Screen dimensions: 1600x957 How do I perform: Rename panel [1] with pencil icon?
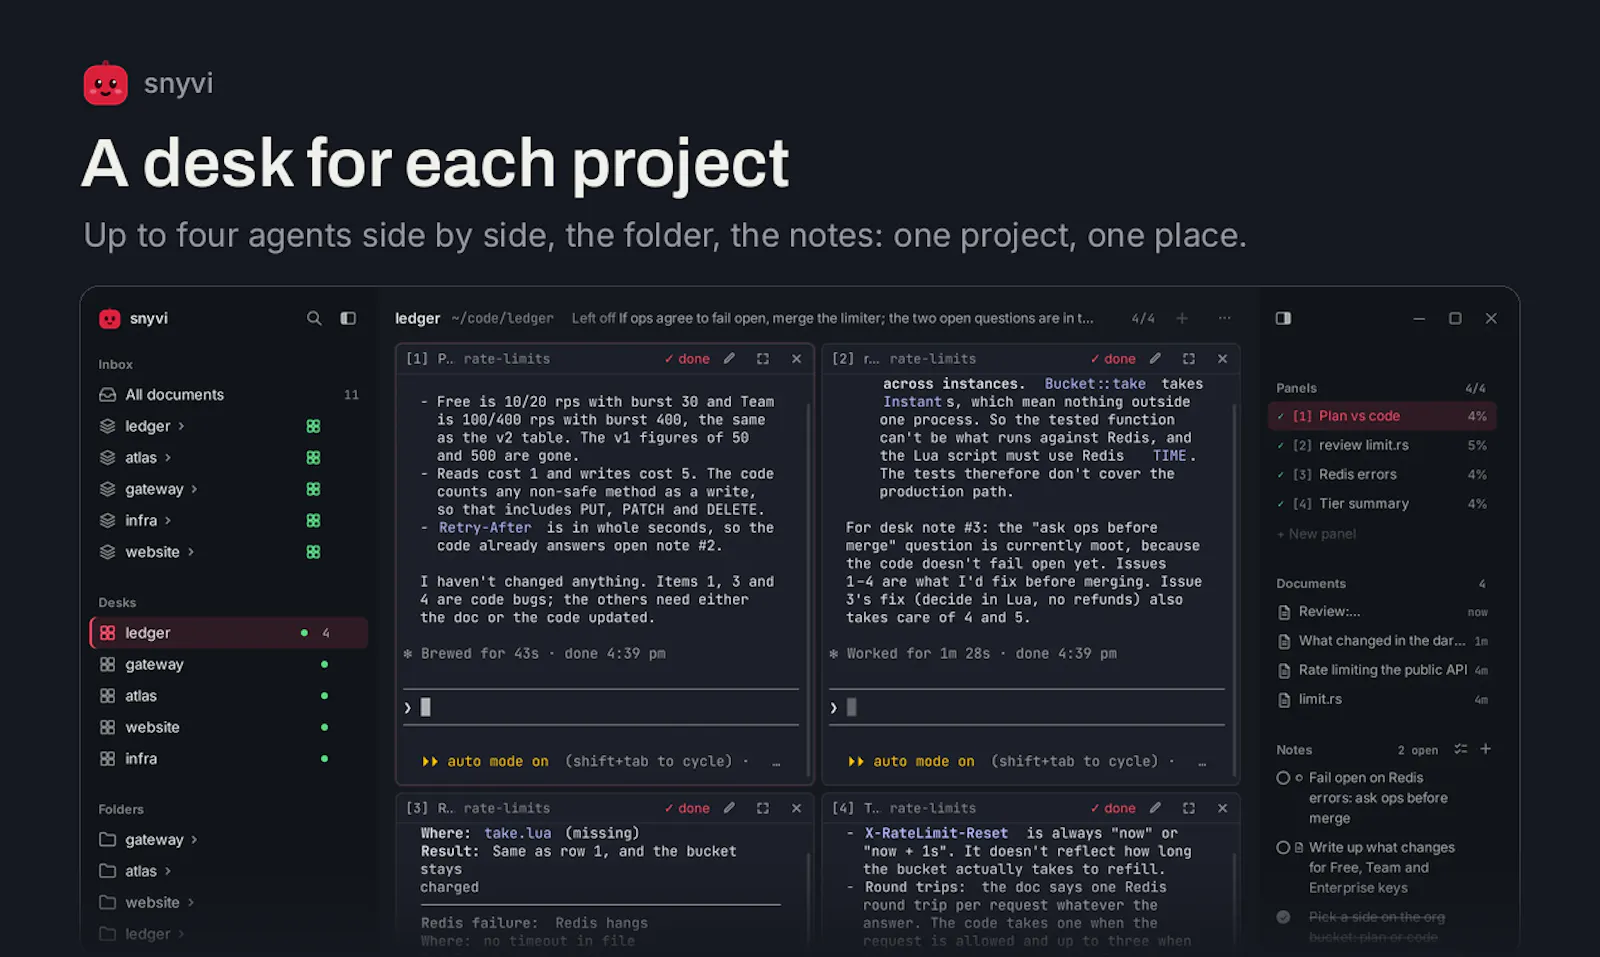[729, 359]
